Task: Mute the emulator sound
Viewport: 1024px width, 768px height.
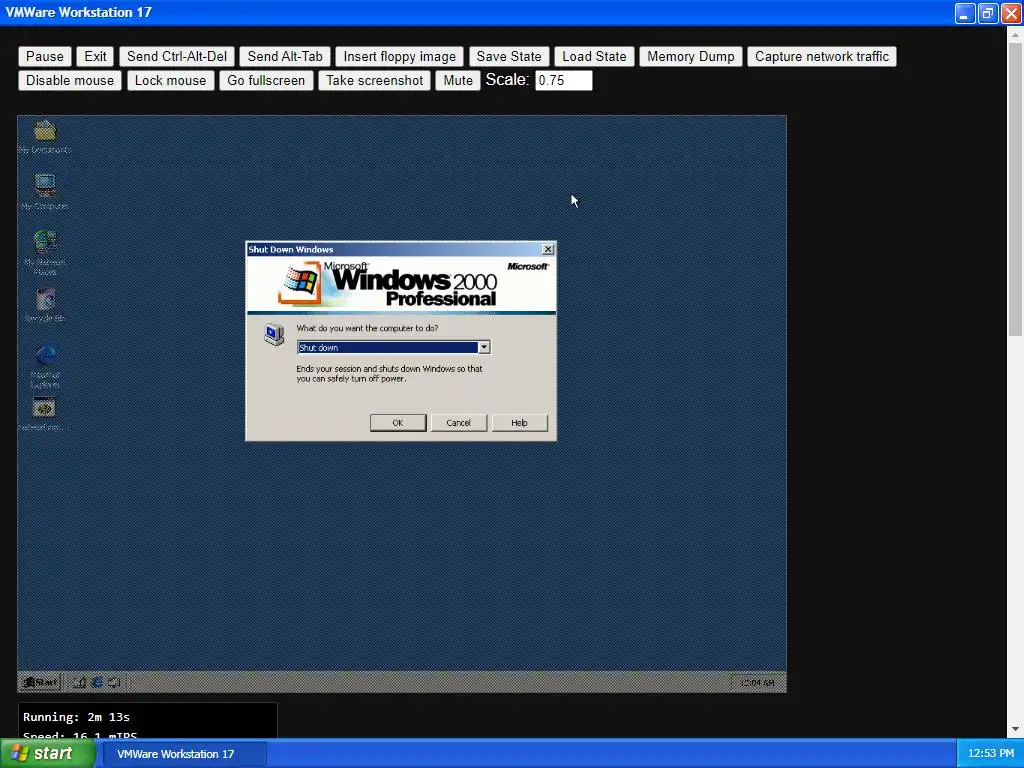Action: pyautogui.click(x=458, y=80)
